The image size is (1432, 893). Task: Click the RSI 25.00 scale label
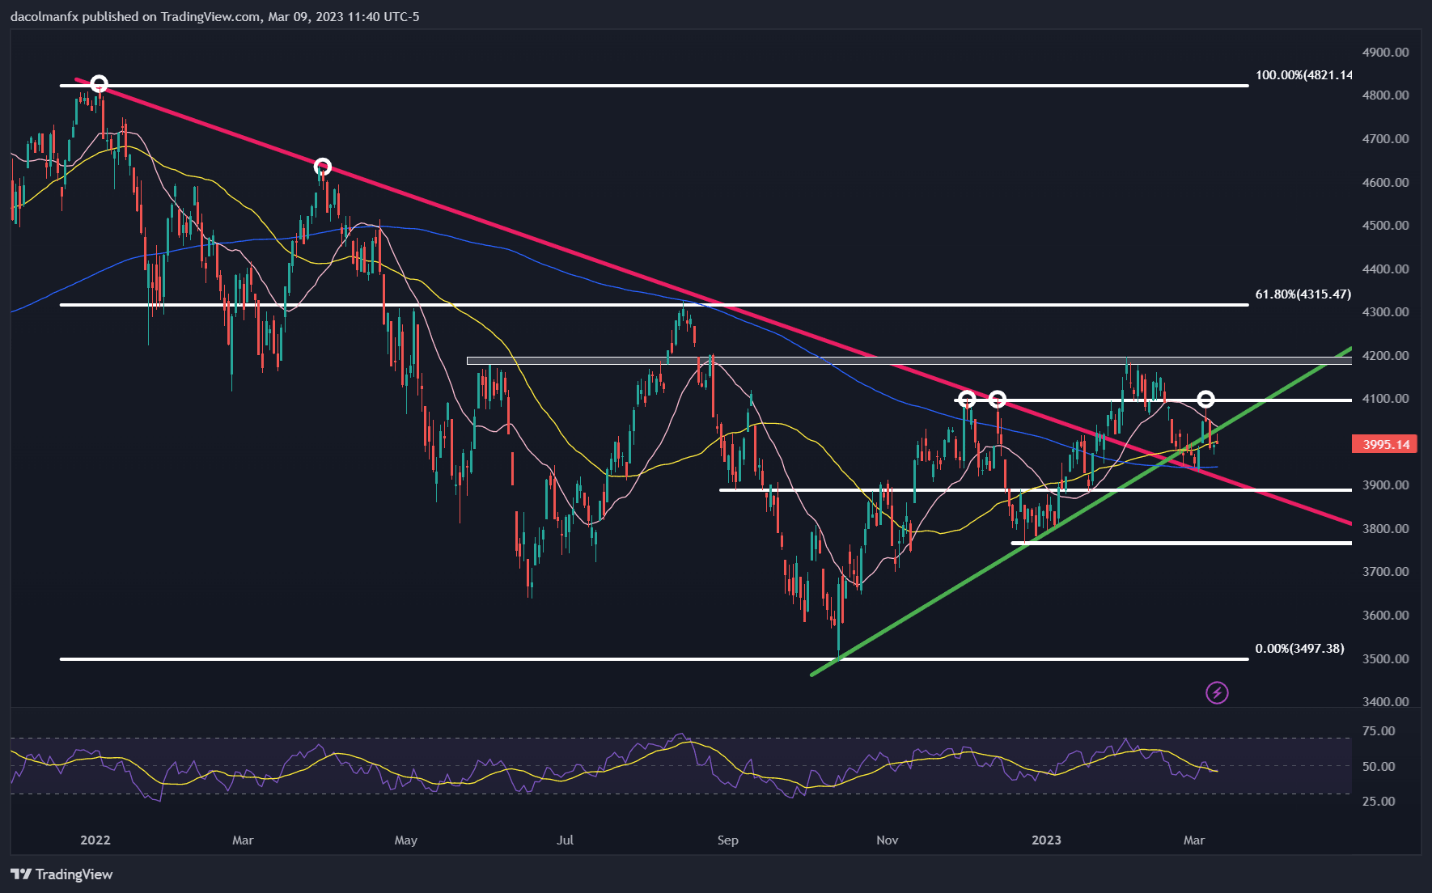[x=1379, y=801]
